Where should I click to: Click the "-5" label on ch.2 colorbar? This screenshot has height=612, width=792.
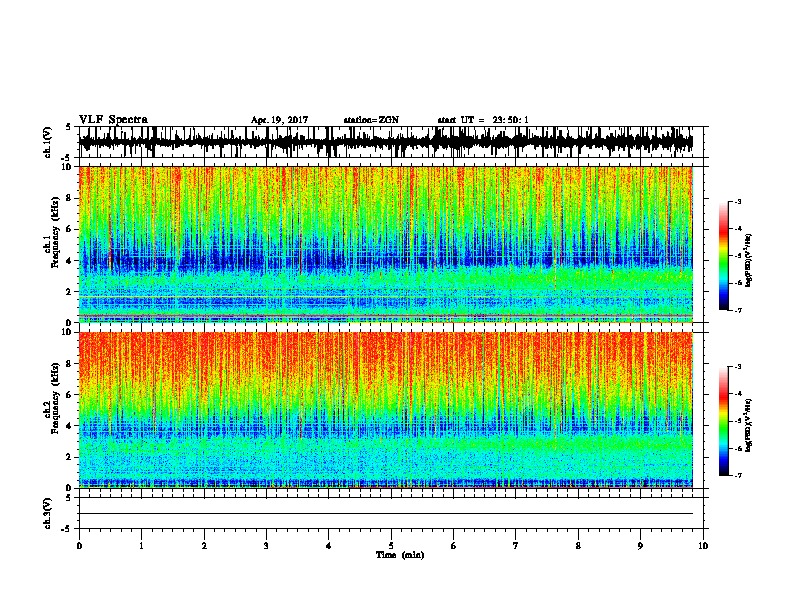738,421
